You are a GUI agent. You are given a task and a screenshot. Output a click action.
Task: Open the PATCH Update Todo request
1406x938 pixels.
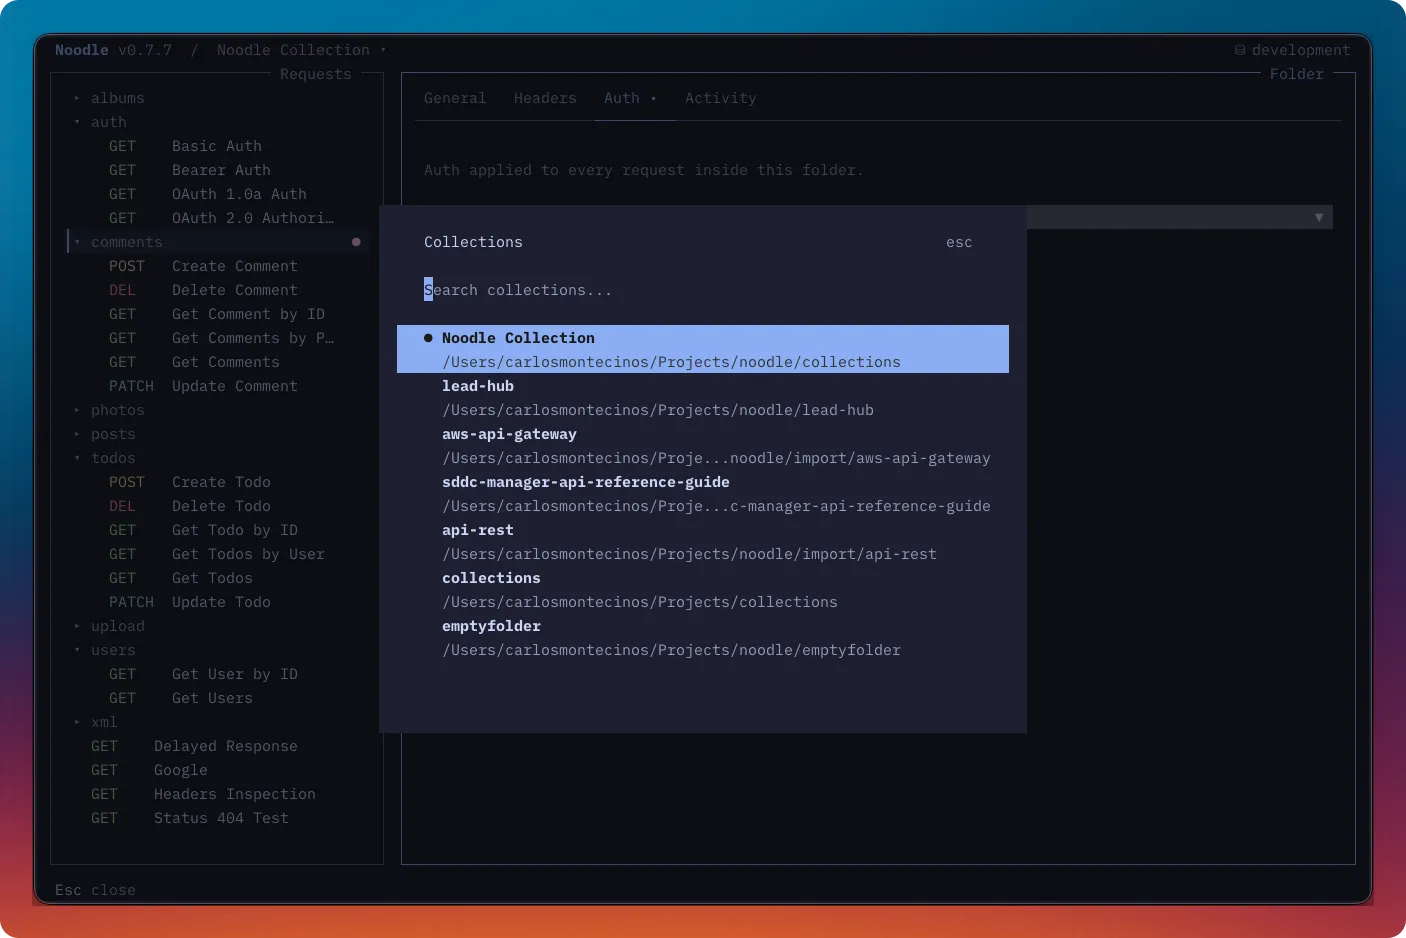tap(218, 602)
